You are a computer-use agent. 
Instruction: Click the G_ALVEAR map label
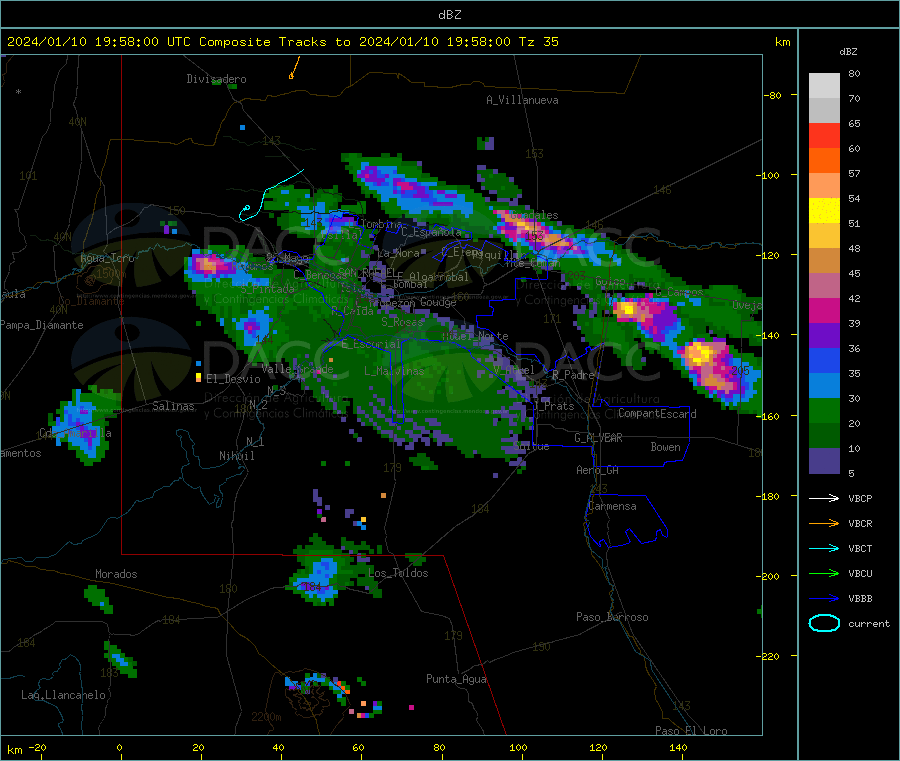(598, 438)
